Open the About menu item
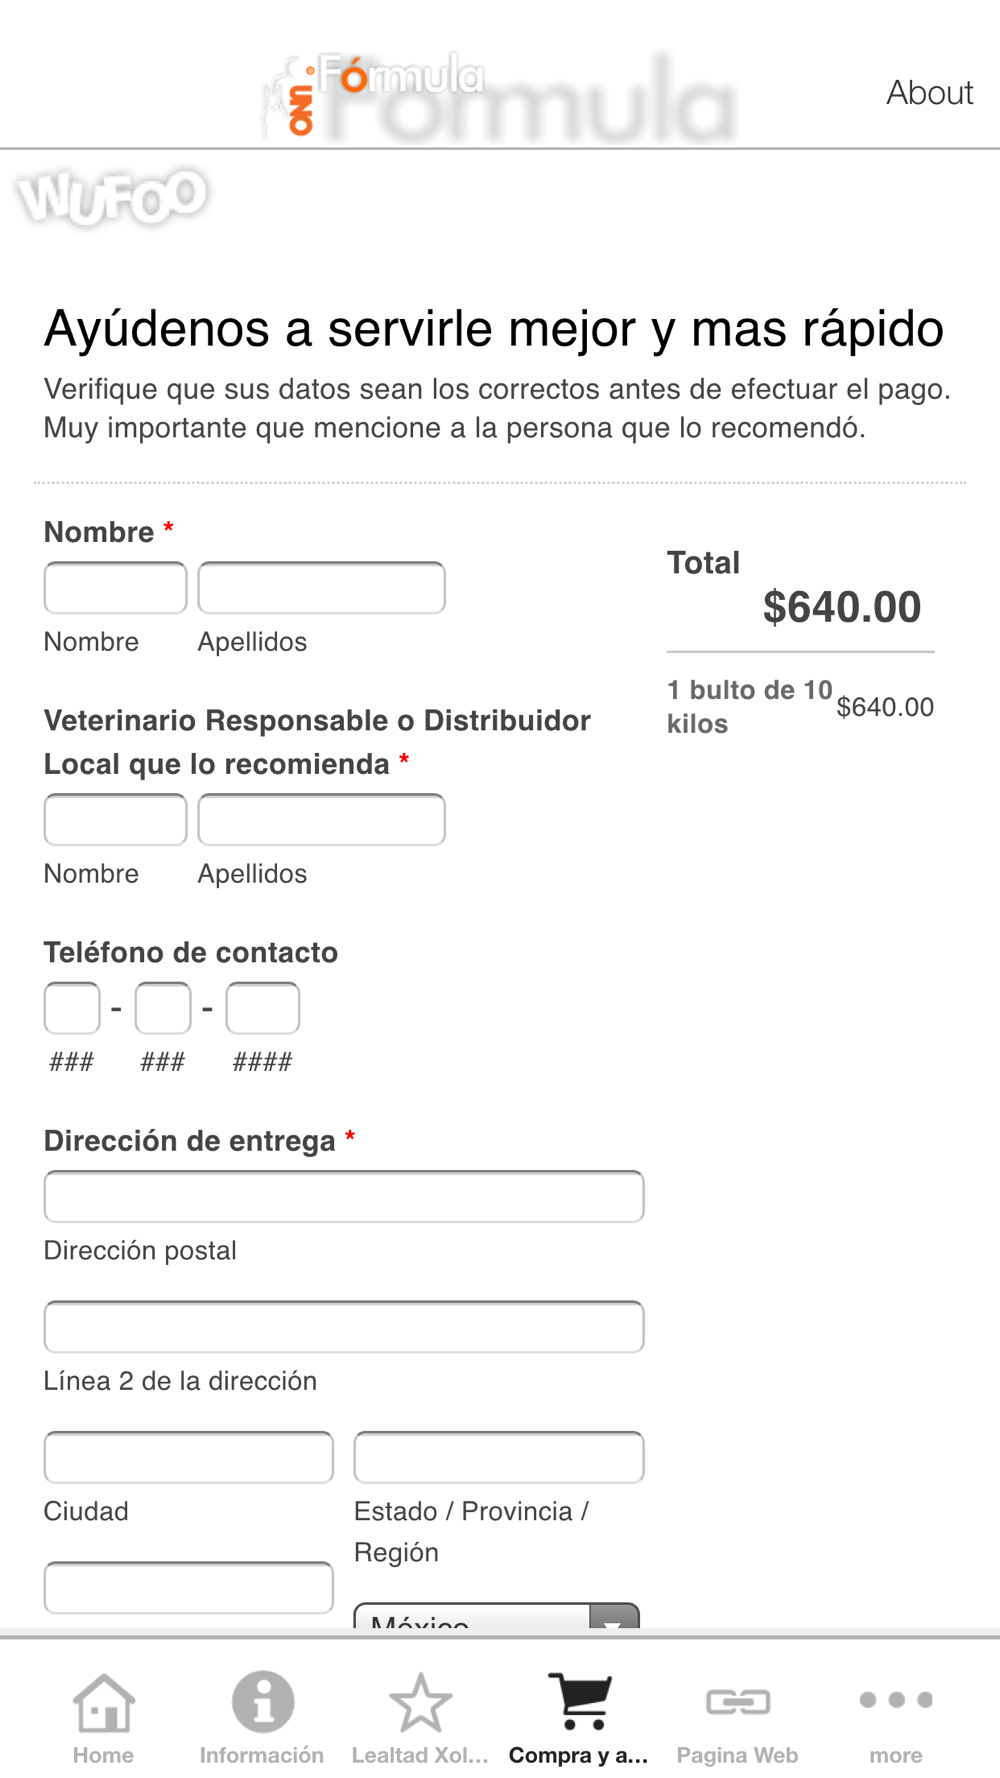 [x=929, y=92]
